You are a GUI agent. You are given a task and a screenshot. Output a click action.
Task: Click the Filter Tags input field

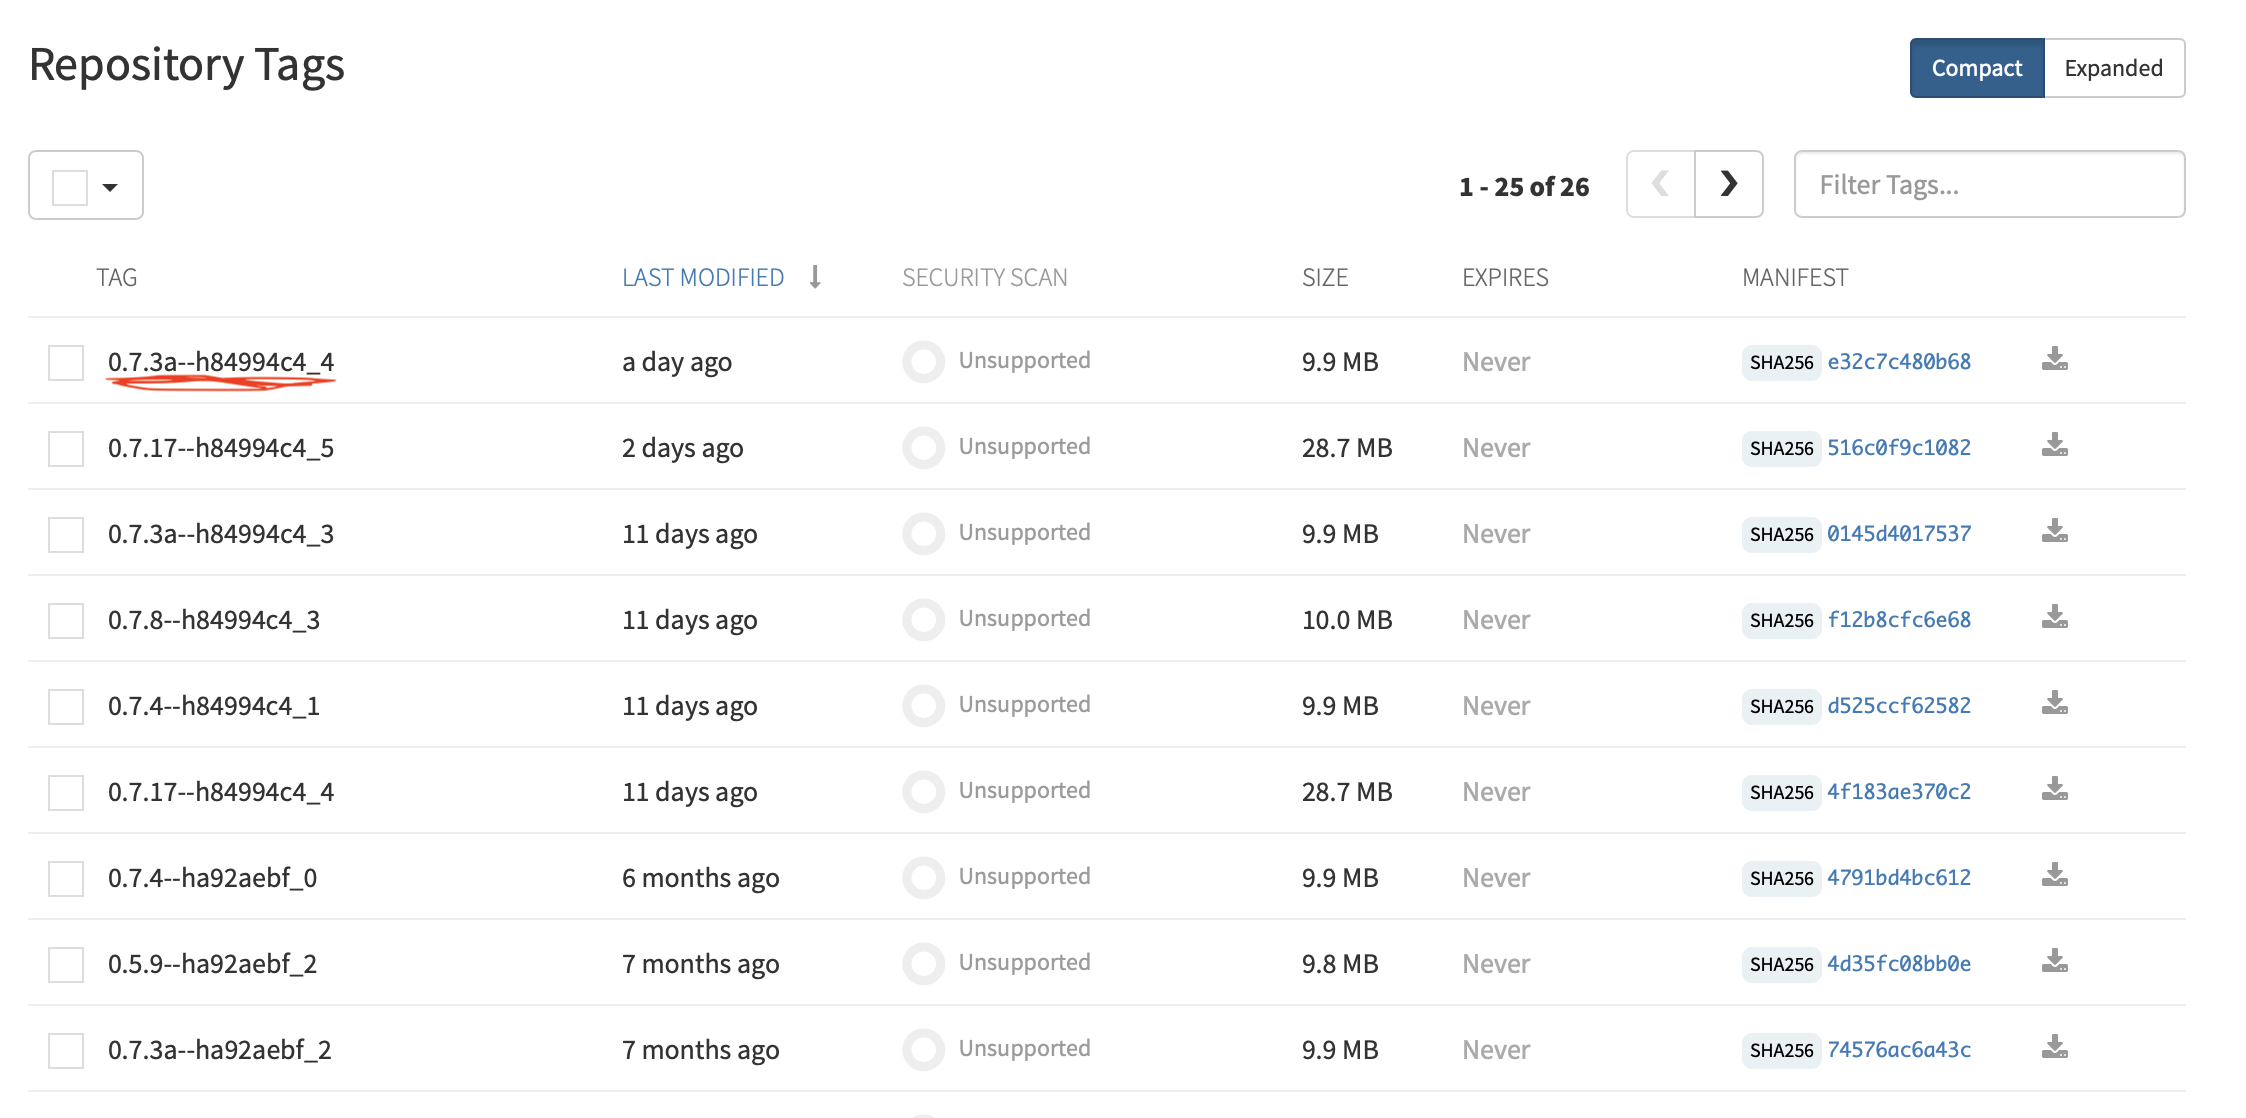pos(1988,185)
